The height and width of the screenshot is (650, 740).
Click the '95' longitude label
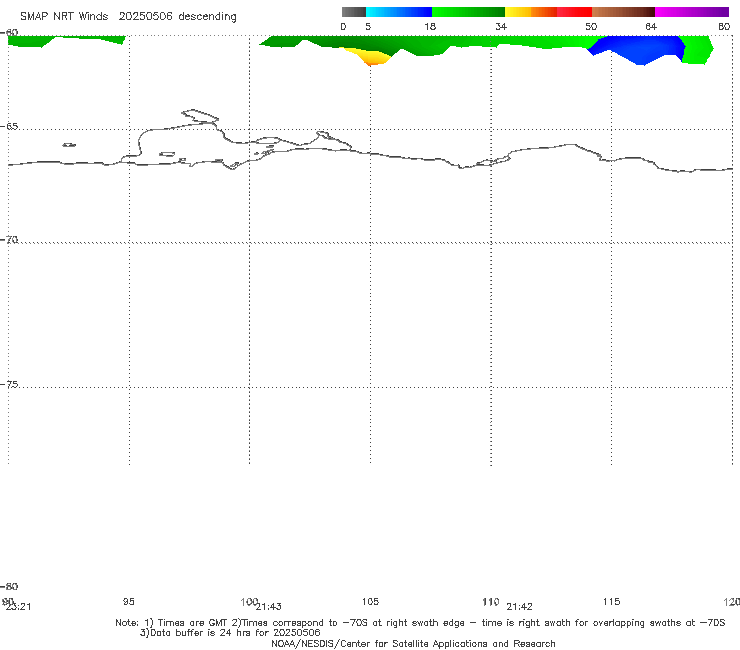128,601
